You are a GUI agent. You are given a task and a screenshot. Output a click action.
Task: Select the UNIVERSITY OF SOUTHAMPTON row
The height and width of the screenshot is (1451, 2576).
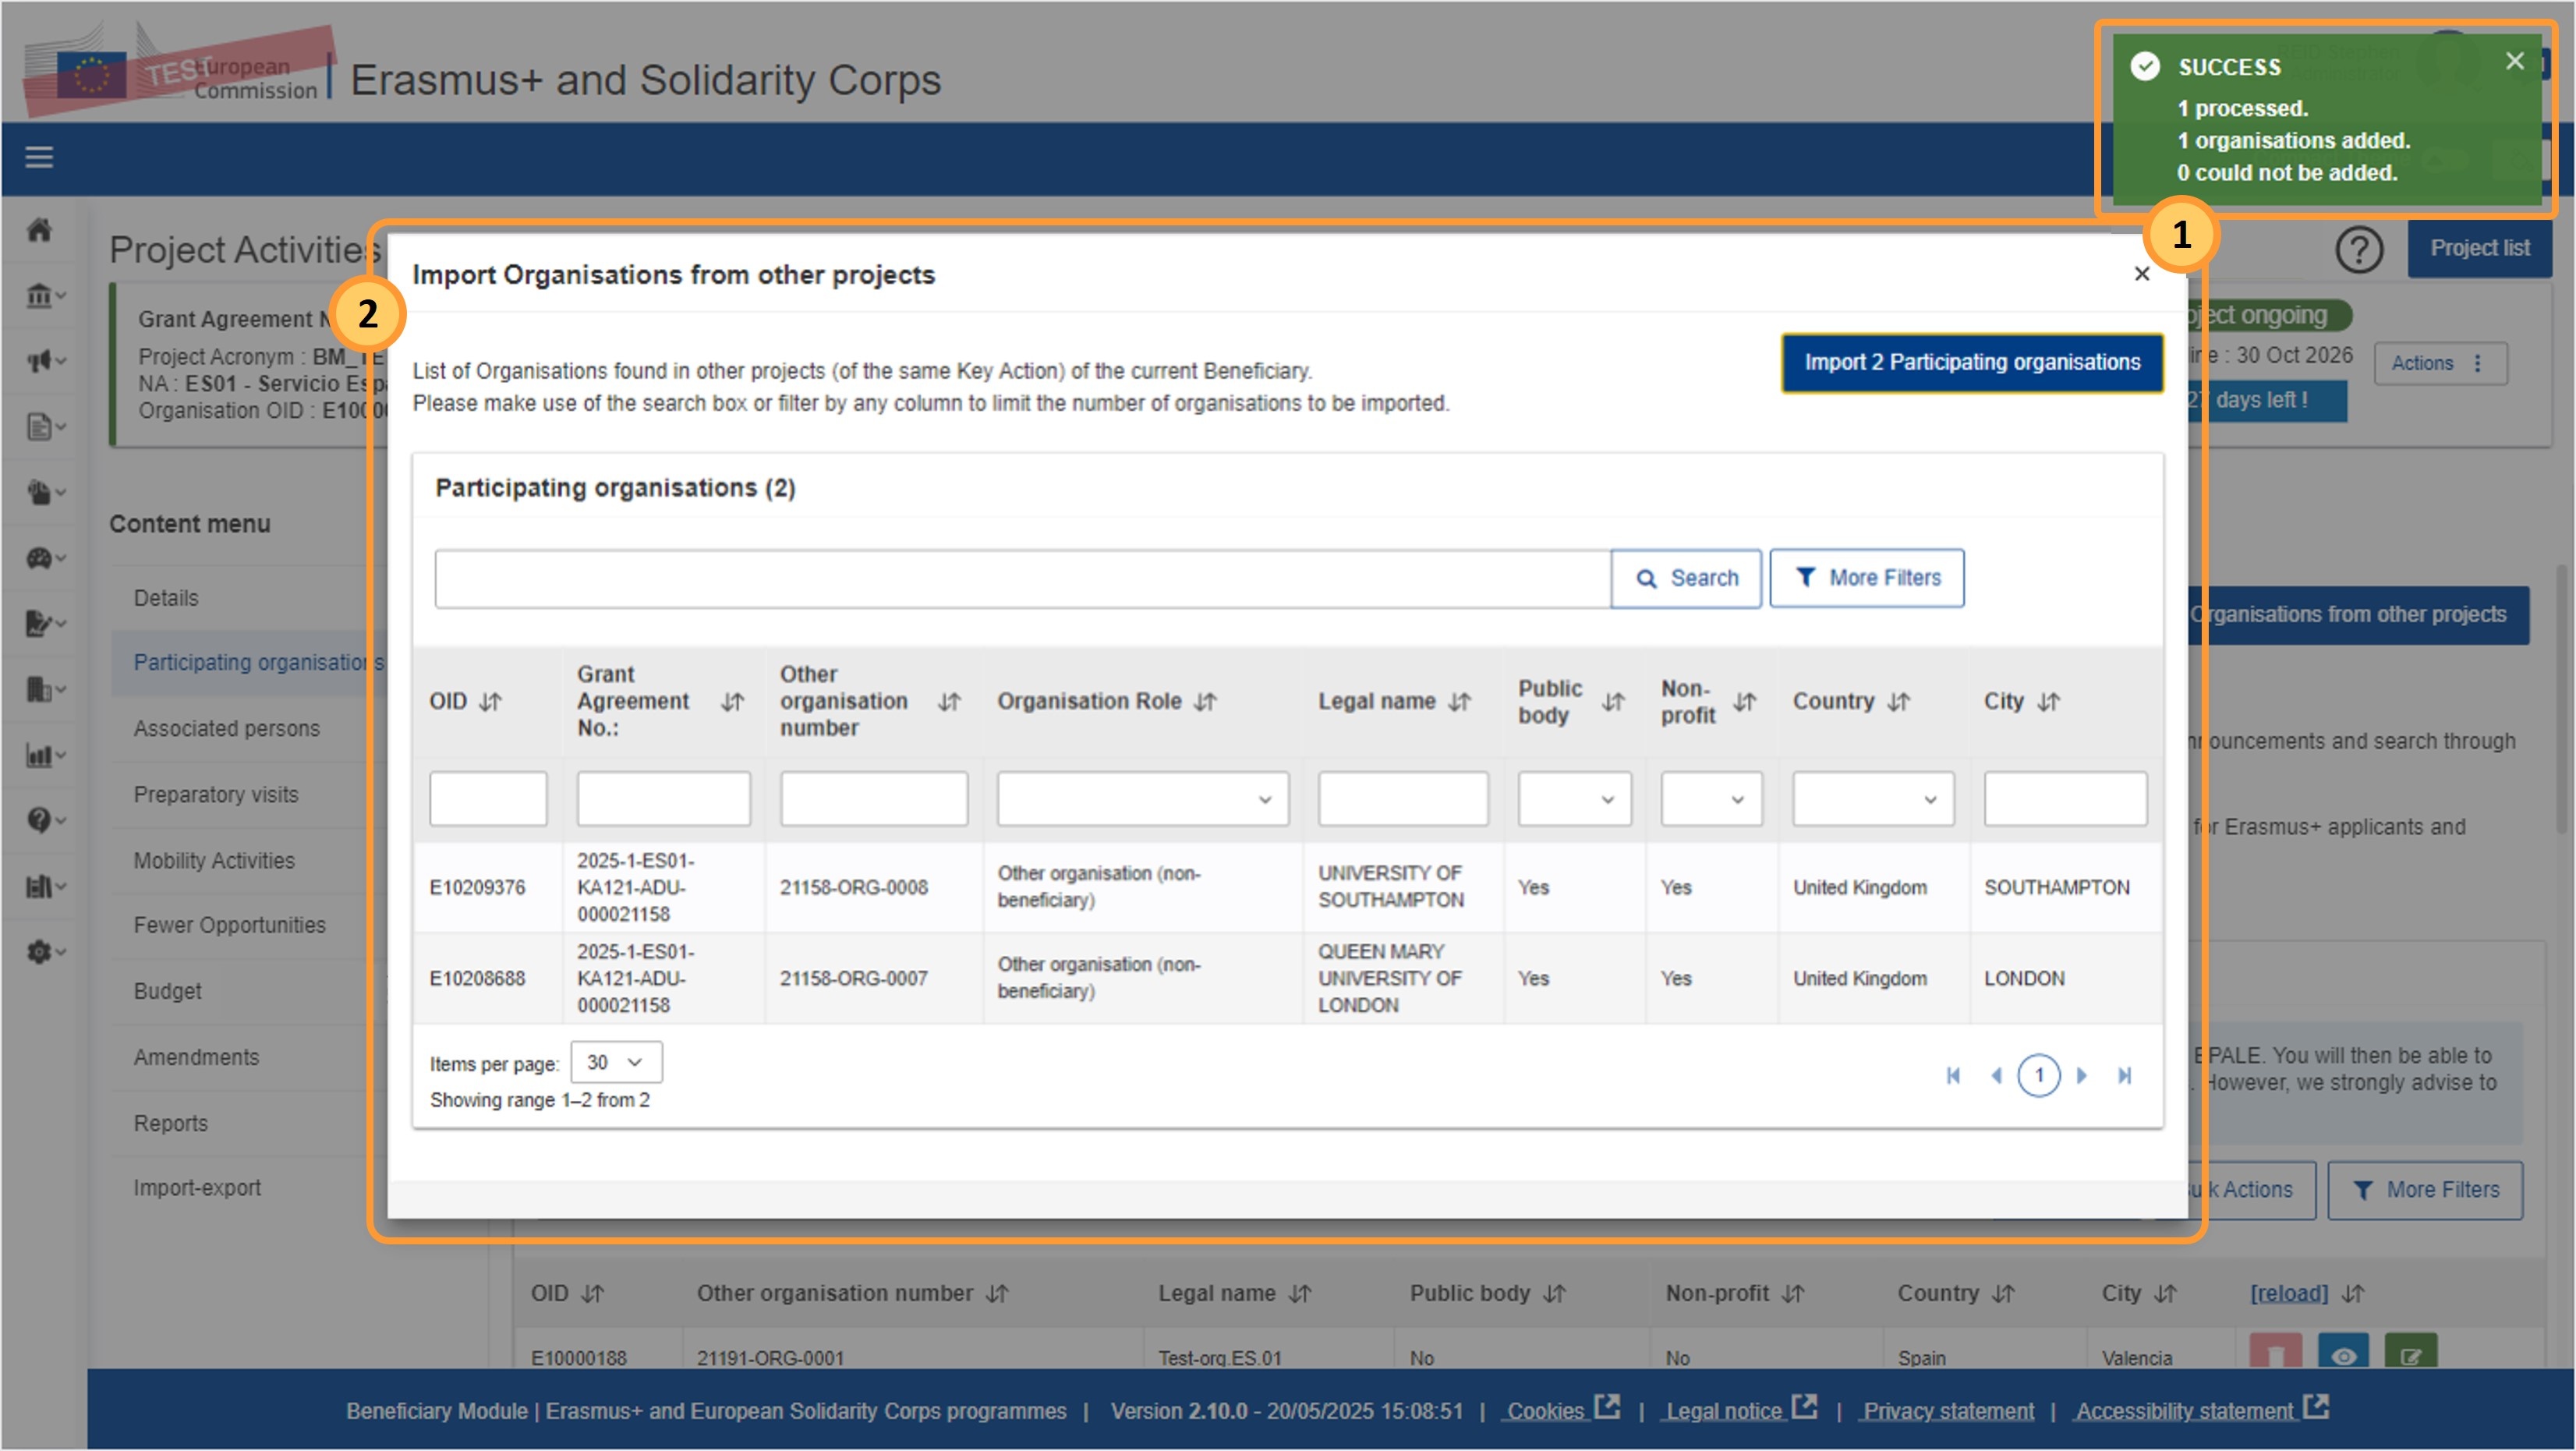click(x=1288, y=888)
